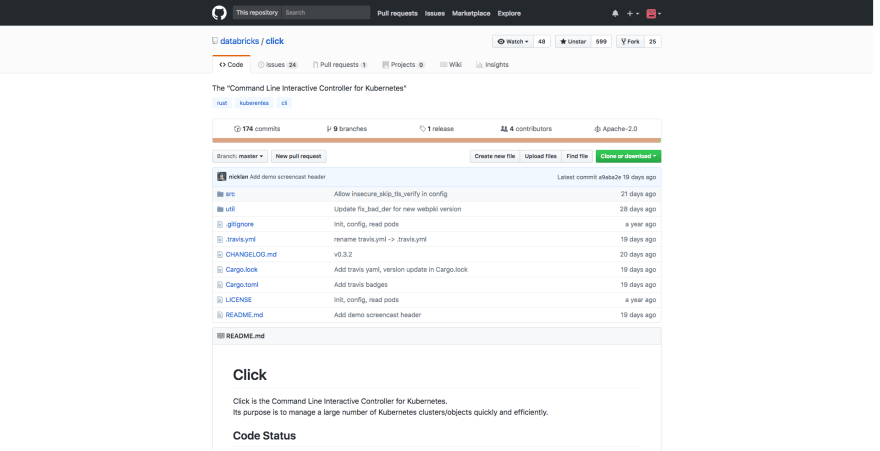Image resolution: width=880 pixels, height=451 pixels.
Task: Switch to the Projects 0 tab
Action: 403,65
